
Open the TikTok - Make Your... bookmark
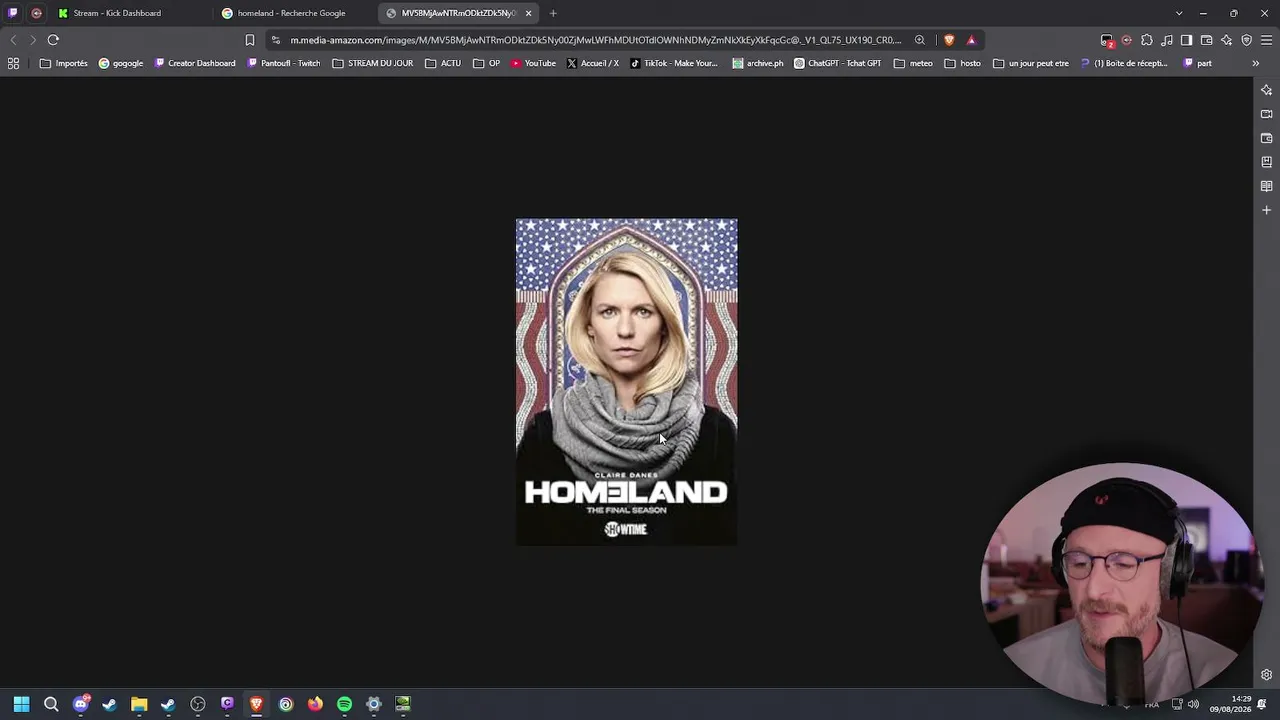coord(674,63)
